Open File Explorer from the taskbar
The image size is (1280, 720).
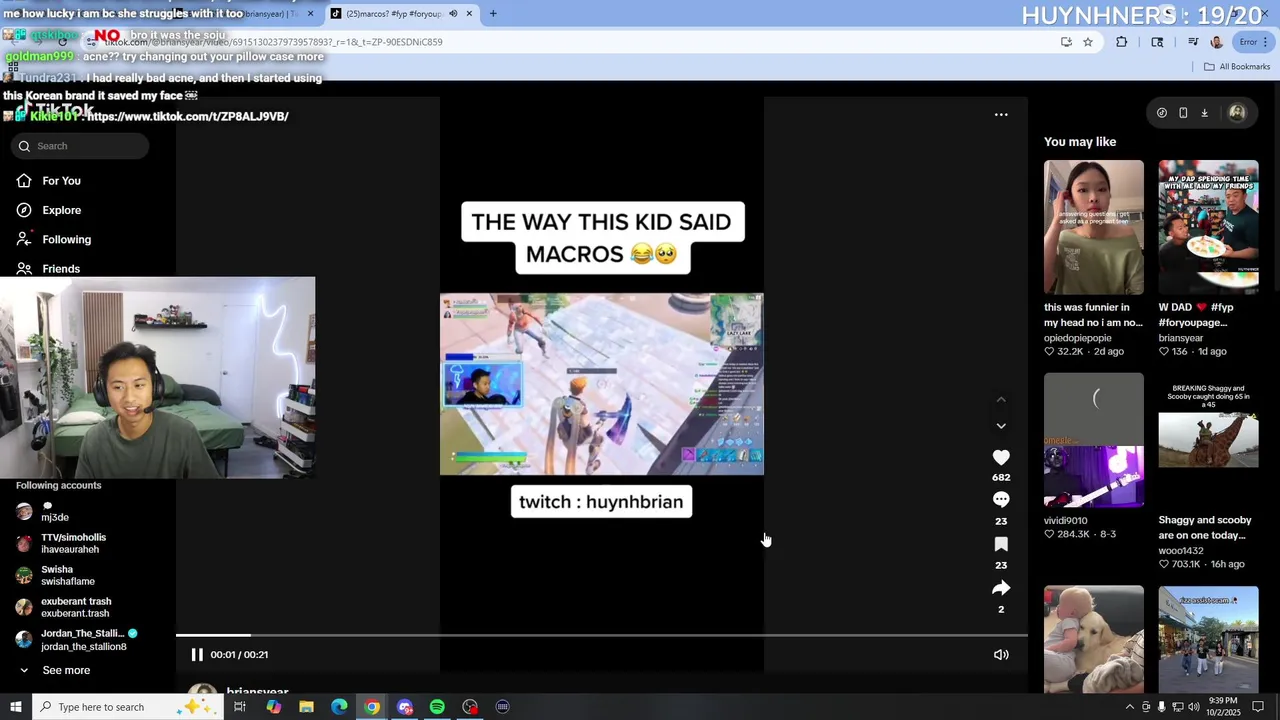point(307,707)
